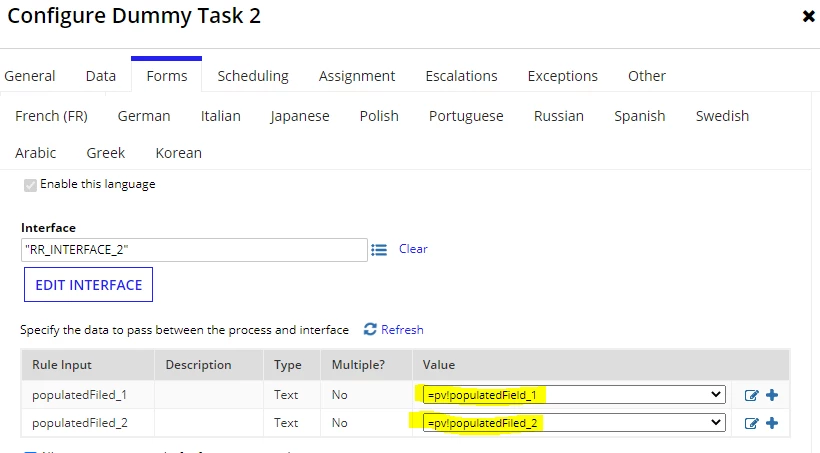The height and width of the screenshot is (453, 820).
Task: Open expression editor for populatedFiled_2 row
Action: [751, 423]
